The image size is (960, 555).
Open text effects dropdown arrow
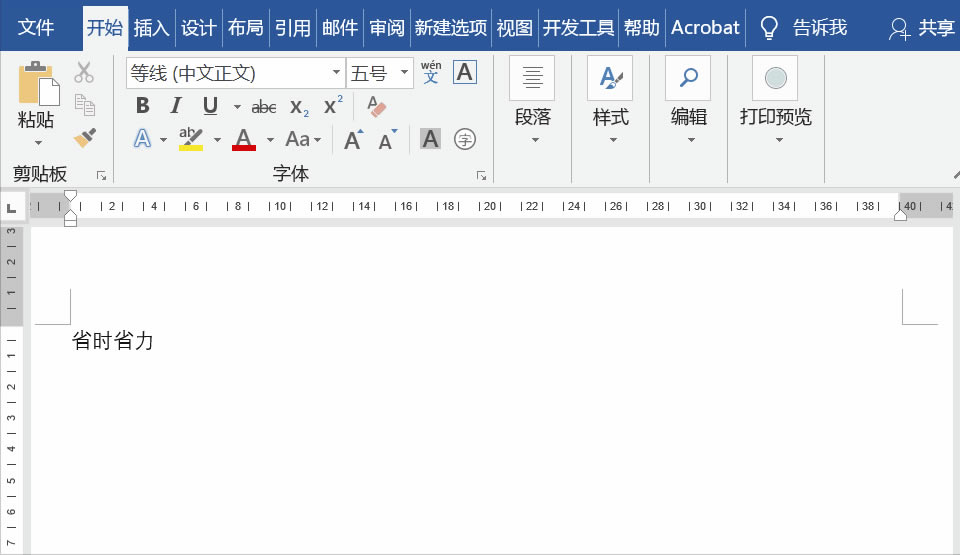click(x=163, y=140)
